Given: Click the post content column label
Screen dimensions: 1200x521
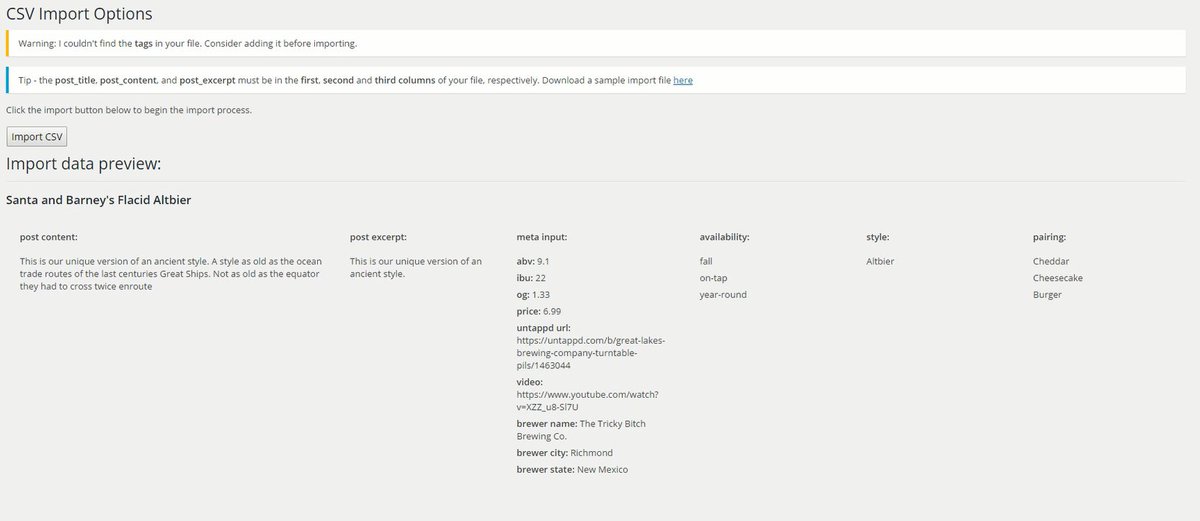Looking at the screenshot, I should [49, 237].
